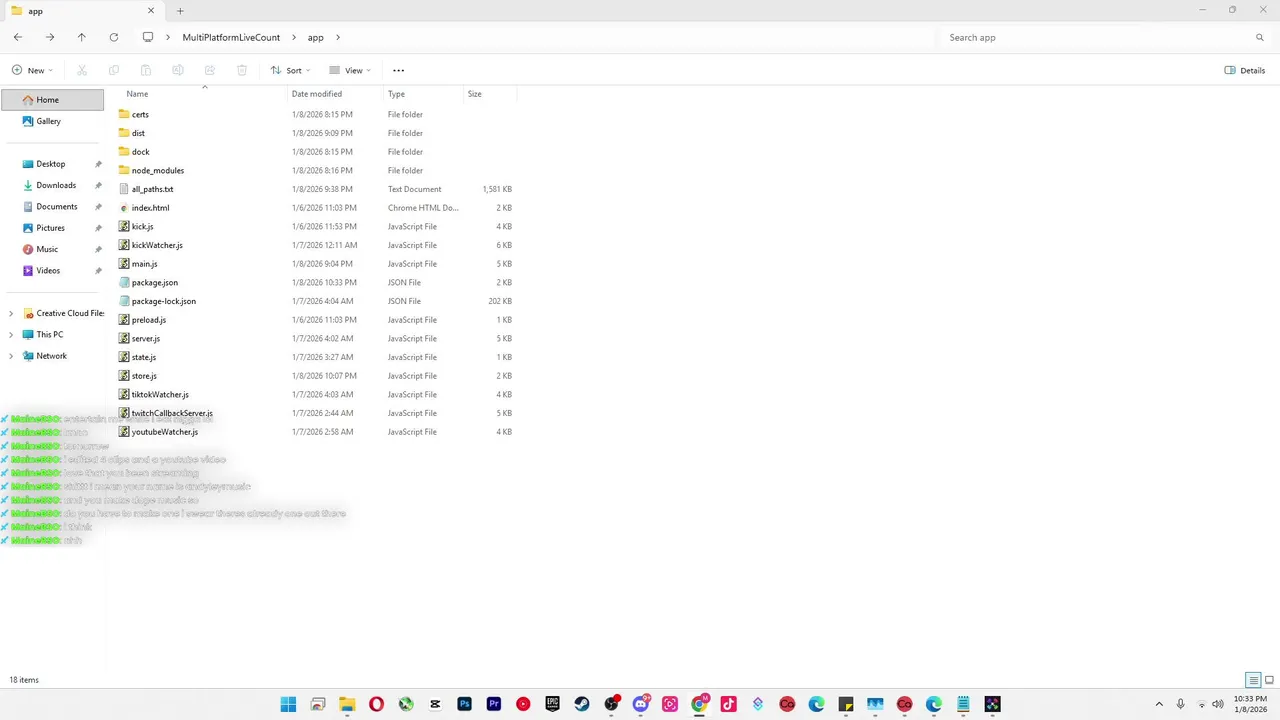Open Photoshop from the taskbar

tap(464, 704)
